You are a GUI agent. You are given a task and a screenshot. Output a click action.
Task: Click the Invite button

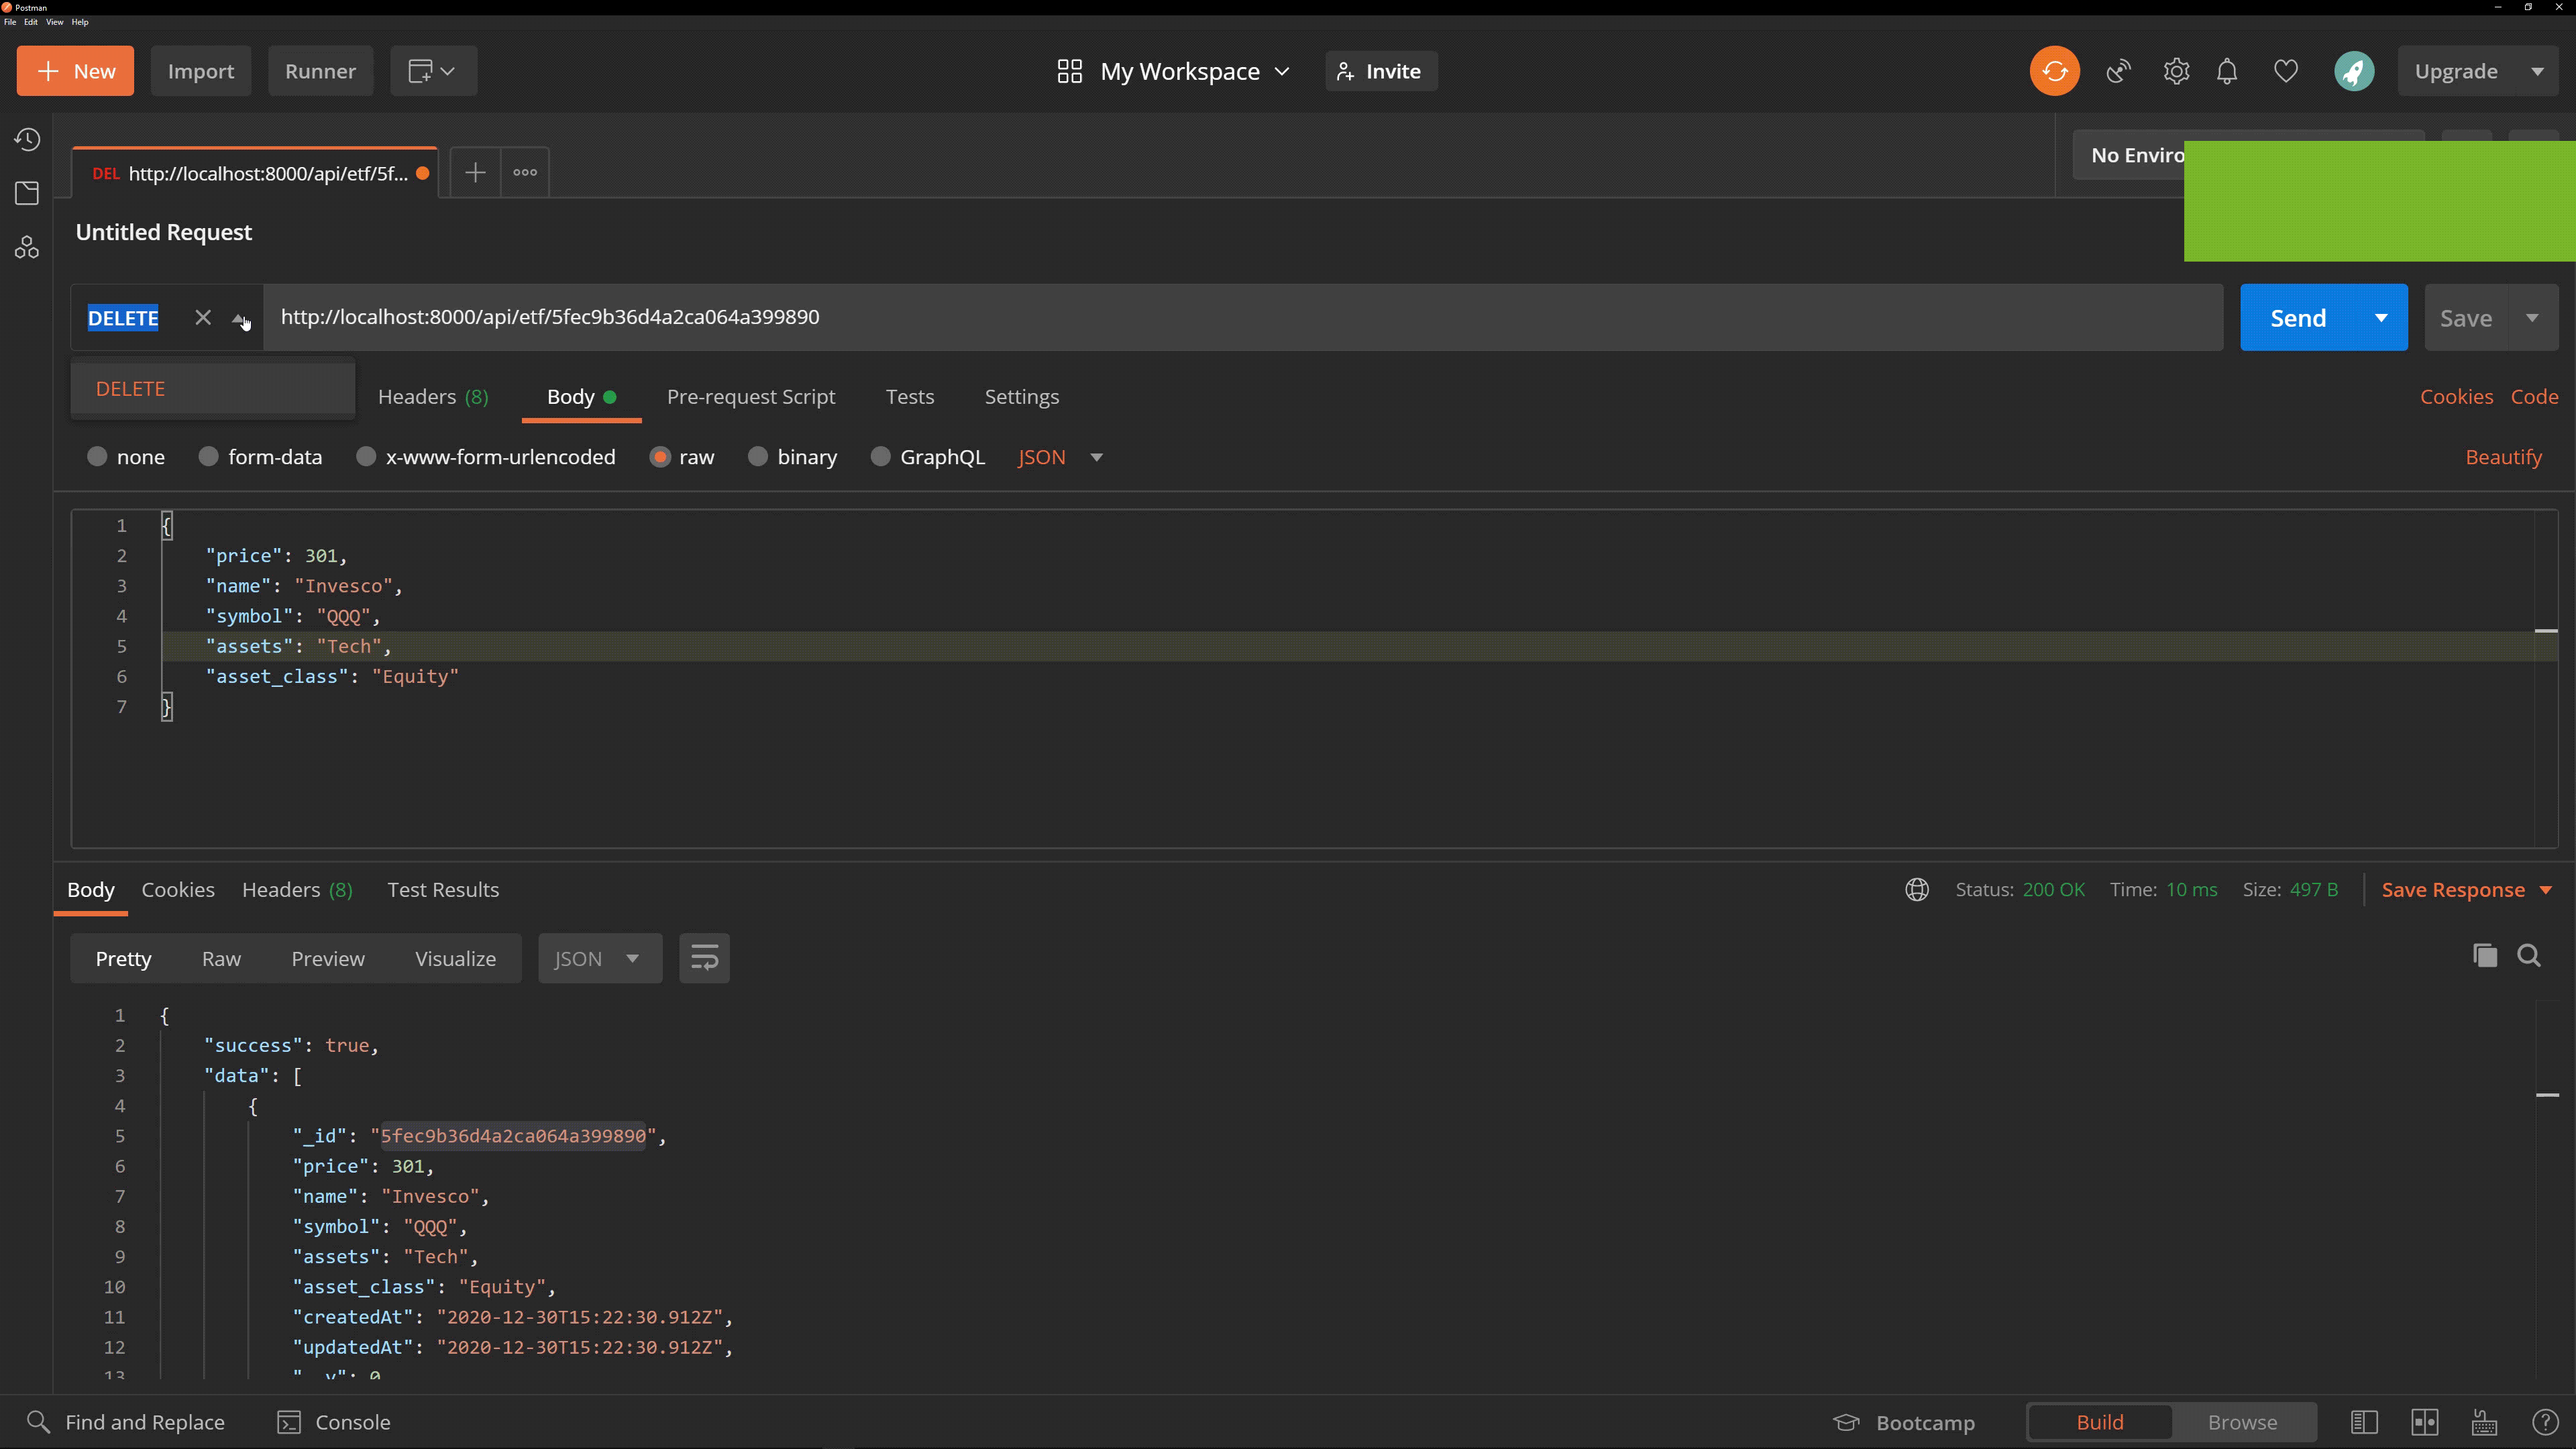point(1381,71)
